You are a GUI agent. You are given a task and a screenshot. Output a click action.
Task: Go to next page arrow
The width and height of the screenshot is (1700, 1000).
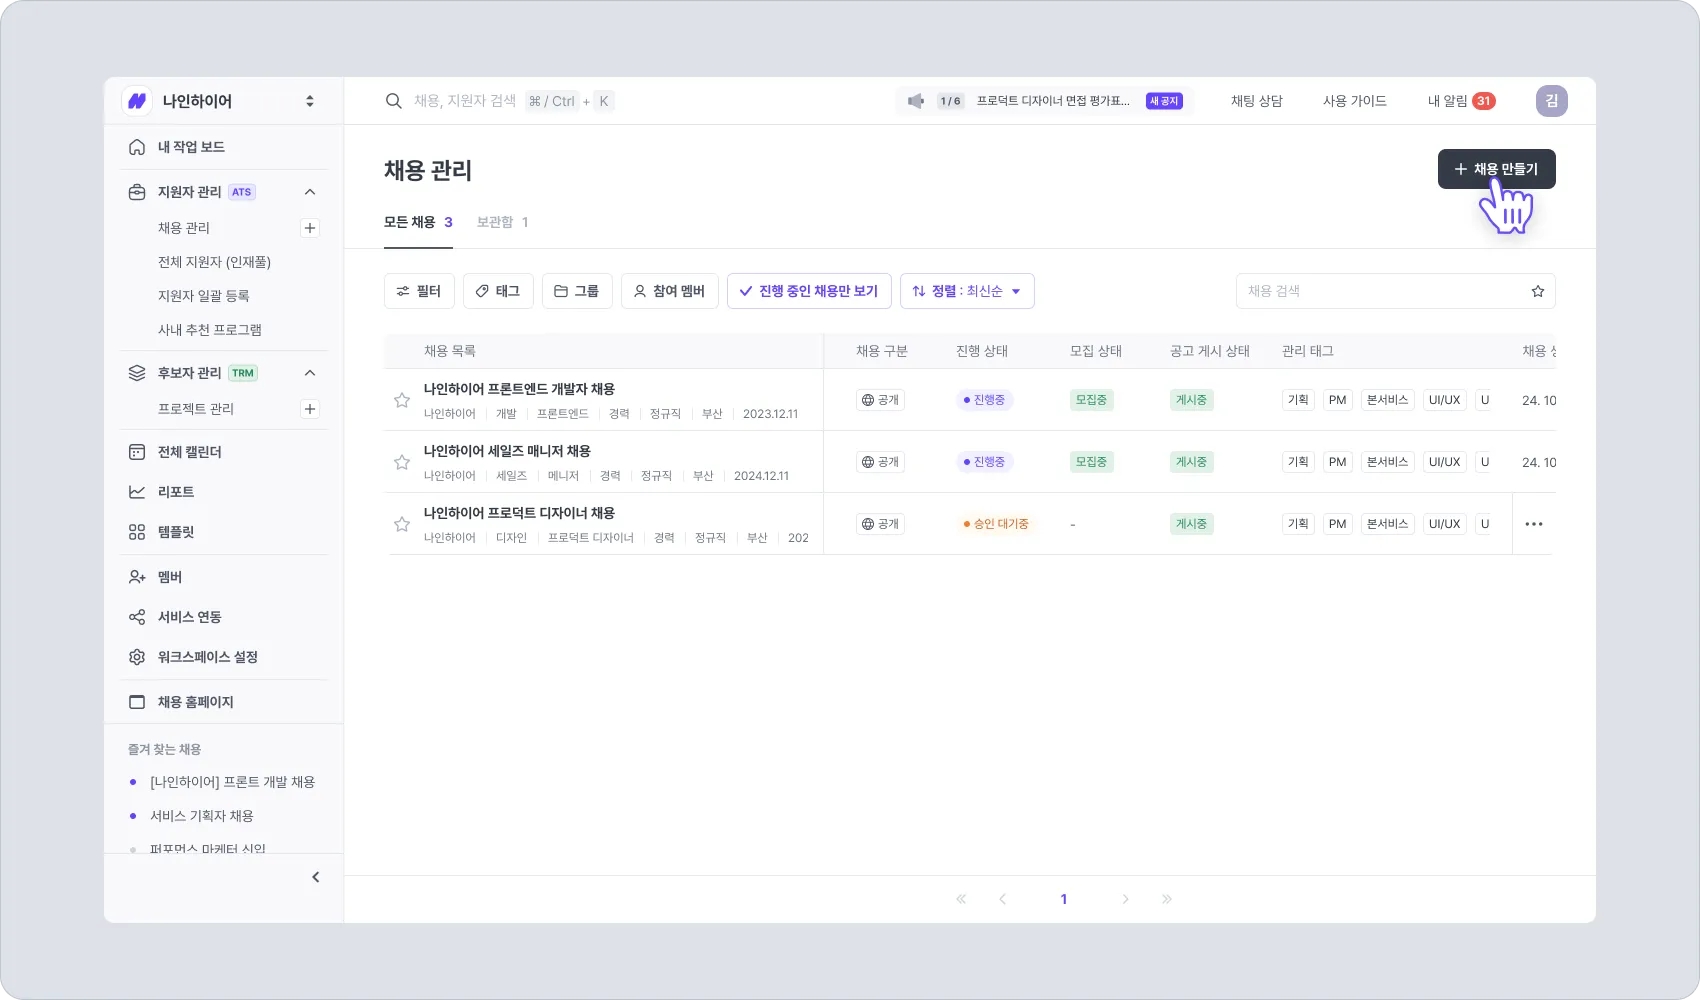coord(1125,899)
